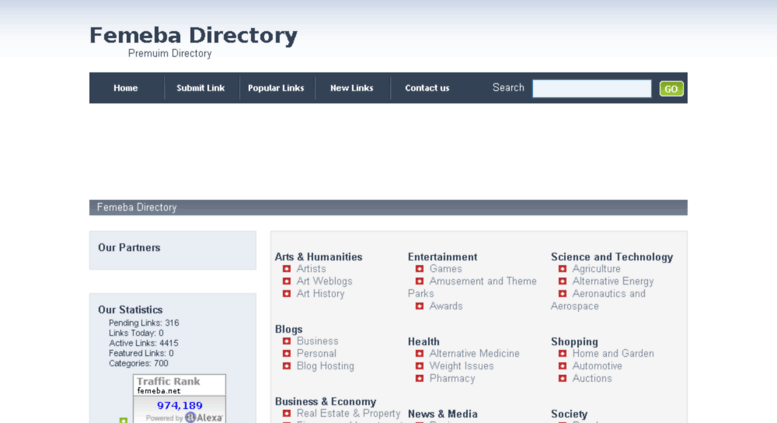Click the red bullet icon beside Agriculture
The image size is (777, 423).
coord(562,269)
